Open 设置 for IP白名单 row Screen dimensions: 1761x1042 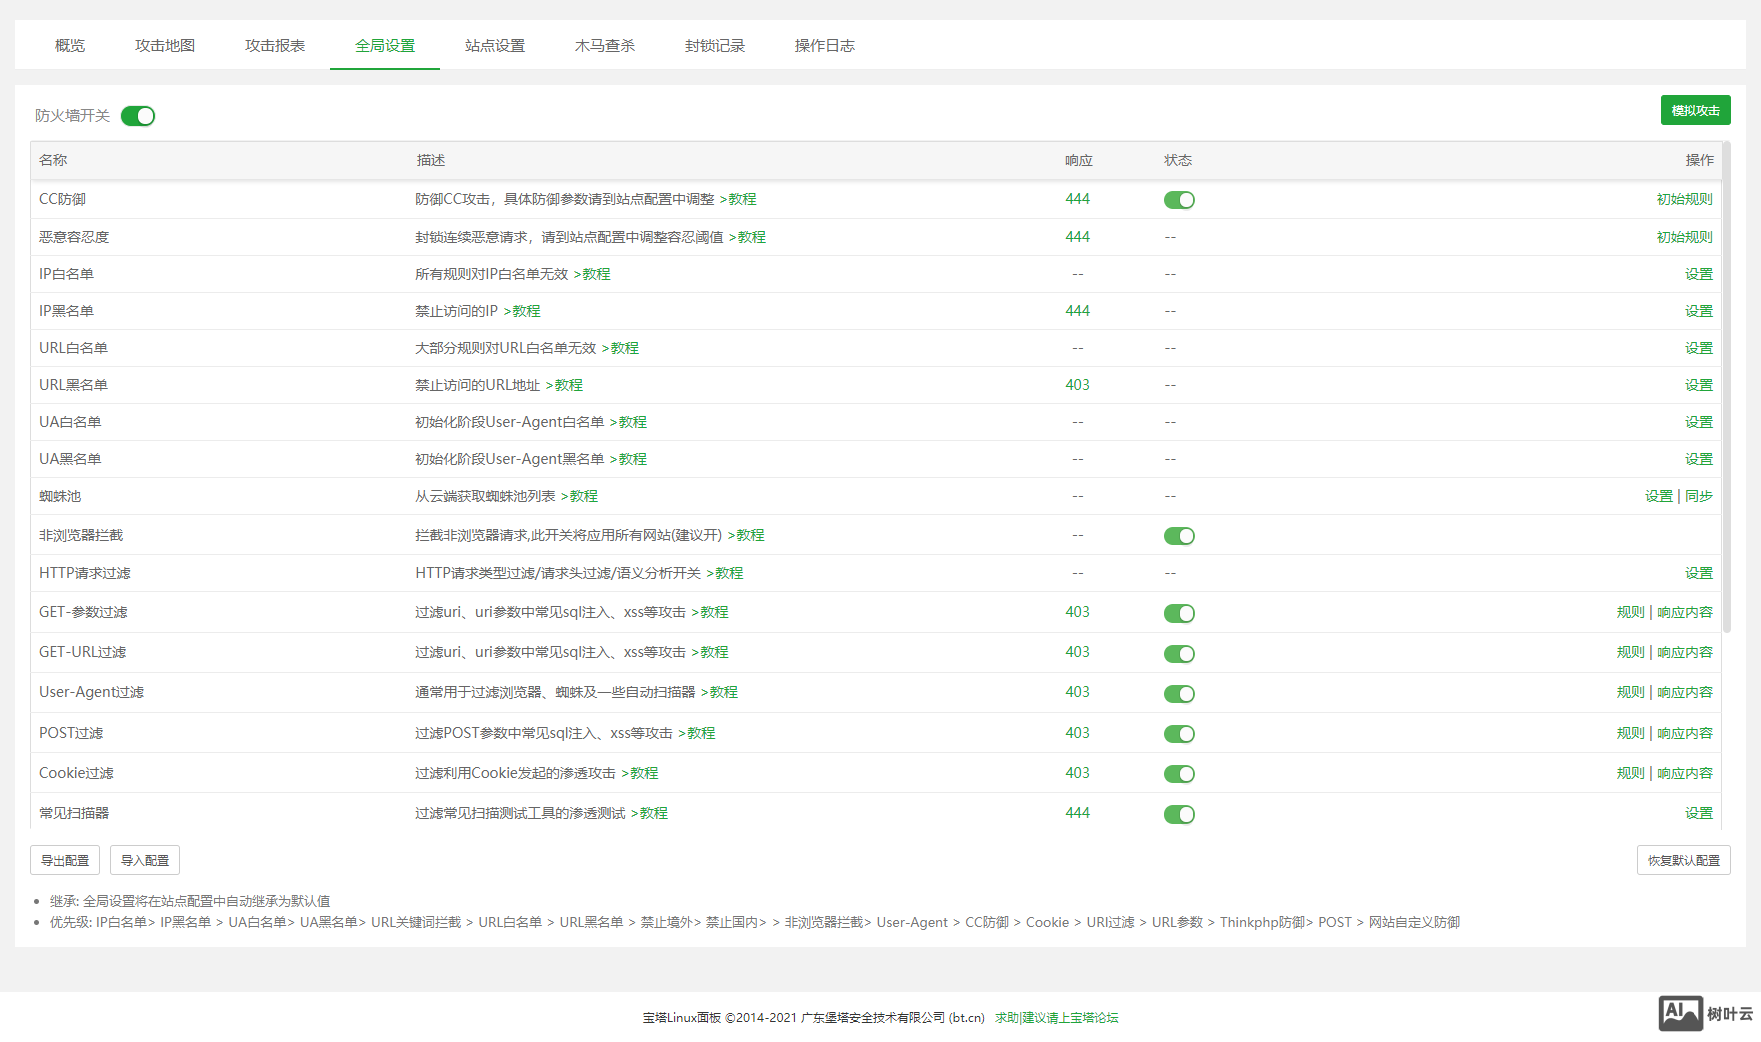point(1698,274)
